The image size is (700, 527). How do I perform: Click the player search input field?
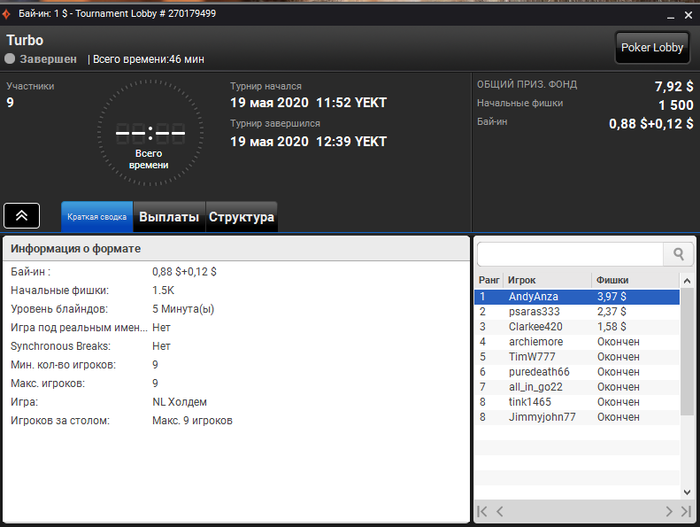click(x=571, y=254)
